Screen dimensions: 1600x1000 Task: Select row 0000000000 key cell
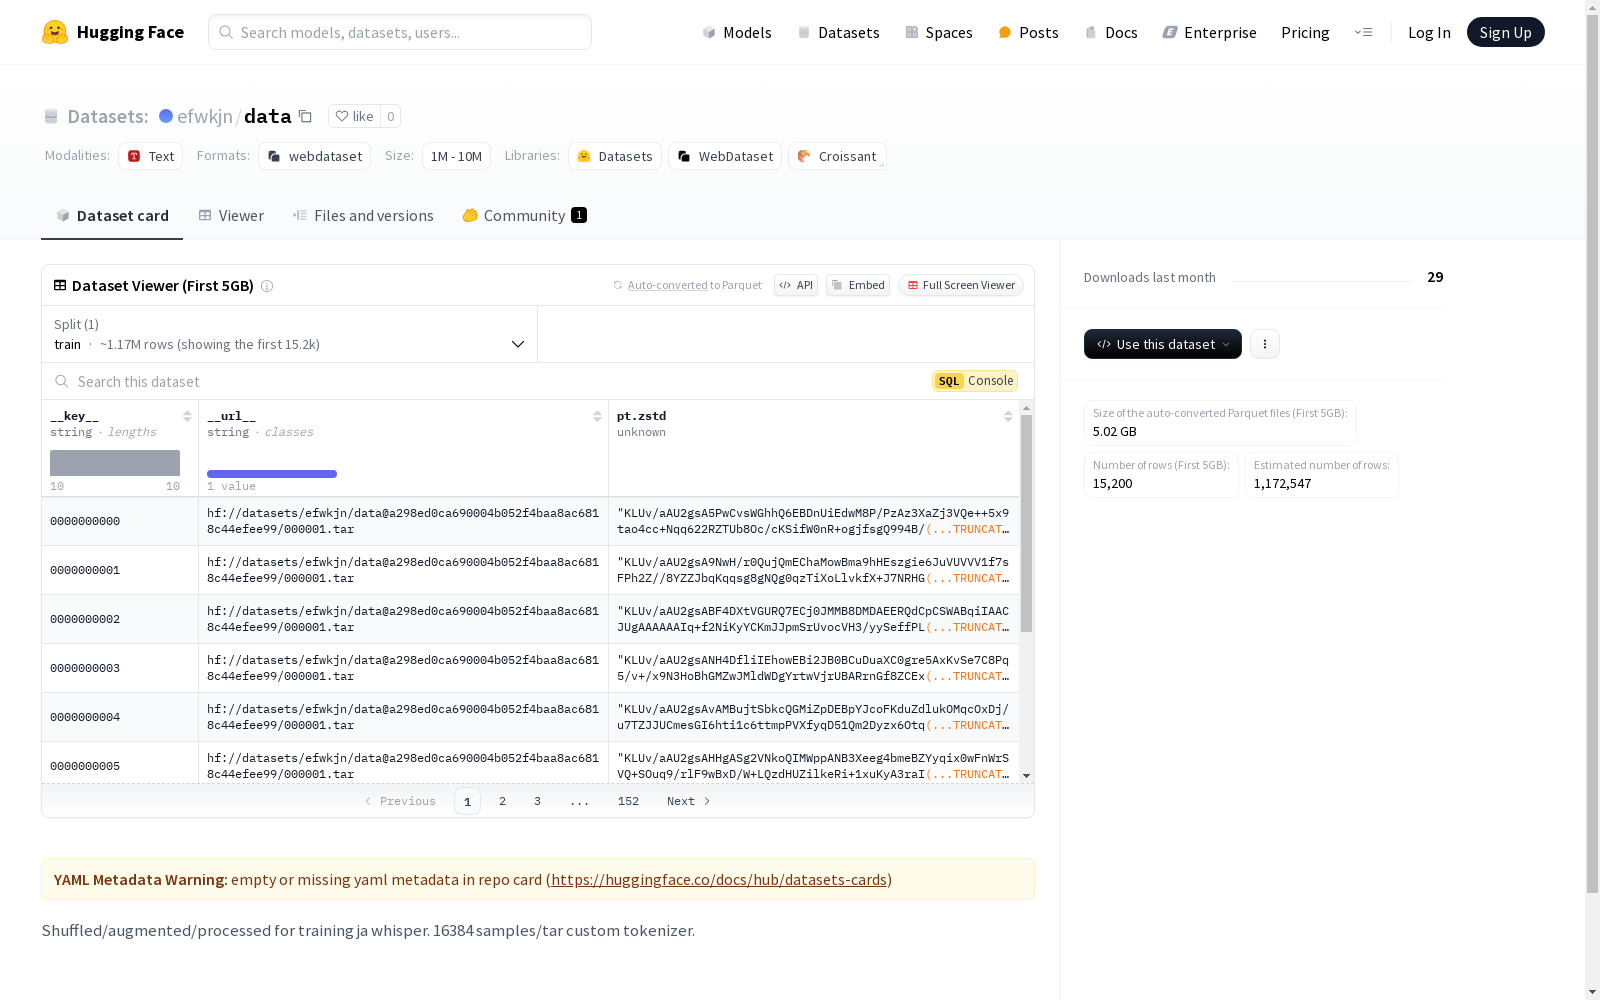(120, 521)
